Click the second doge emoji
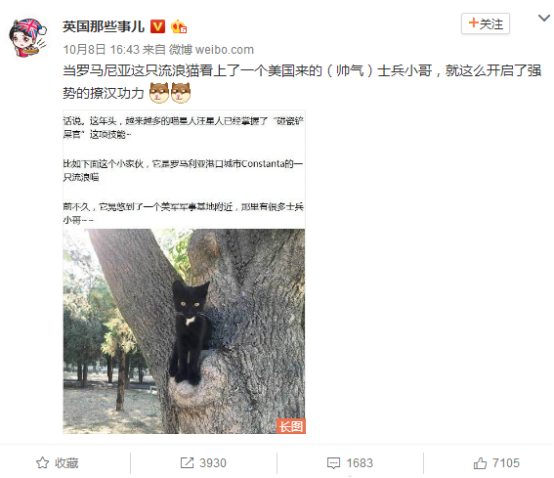This screenshot has width=554, height=478. pos(181,93)
